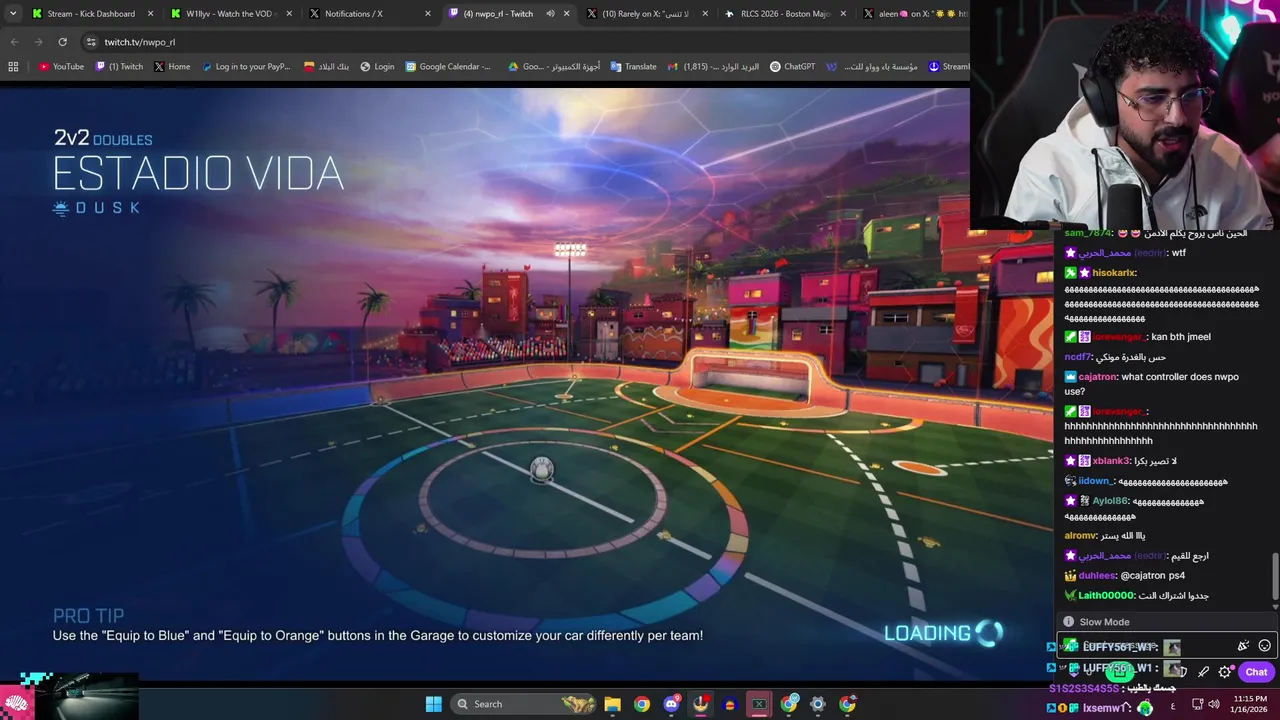Close the nwpo_rl Twitch tab
Screen dimensions: 1280x720
(x=567, y=14)
